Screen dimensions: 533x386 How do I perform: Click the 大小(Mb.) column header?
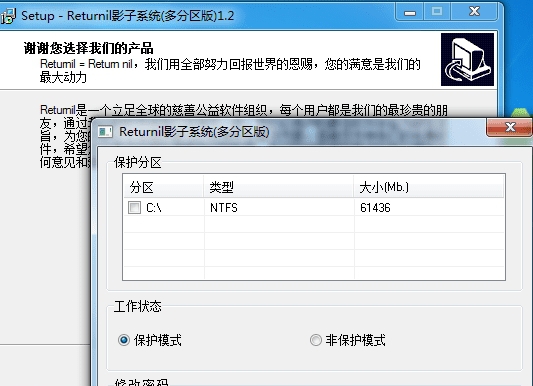[429, 187]
